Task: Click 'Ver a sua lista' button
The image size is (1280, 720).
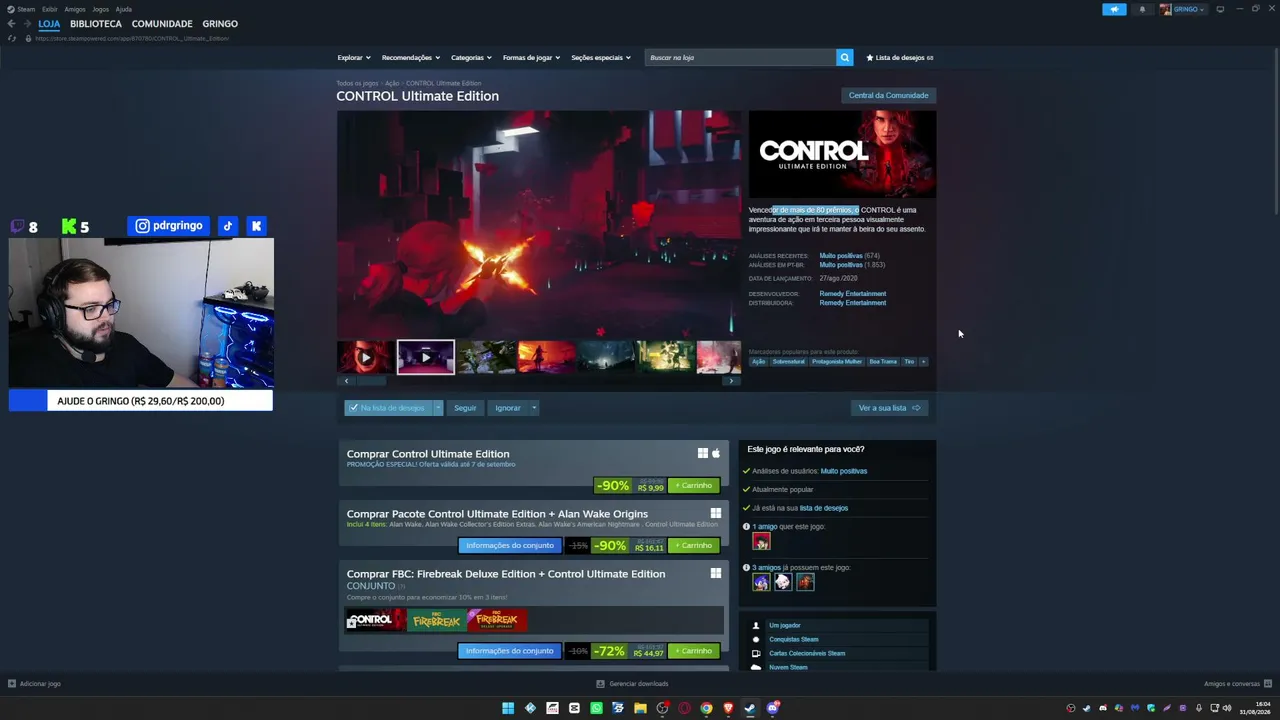Action: pos(889,408)
